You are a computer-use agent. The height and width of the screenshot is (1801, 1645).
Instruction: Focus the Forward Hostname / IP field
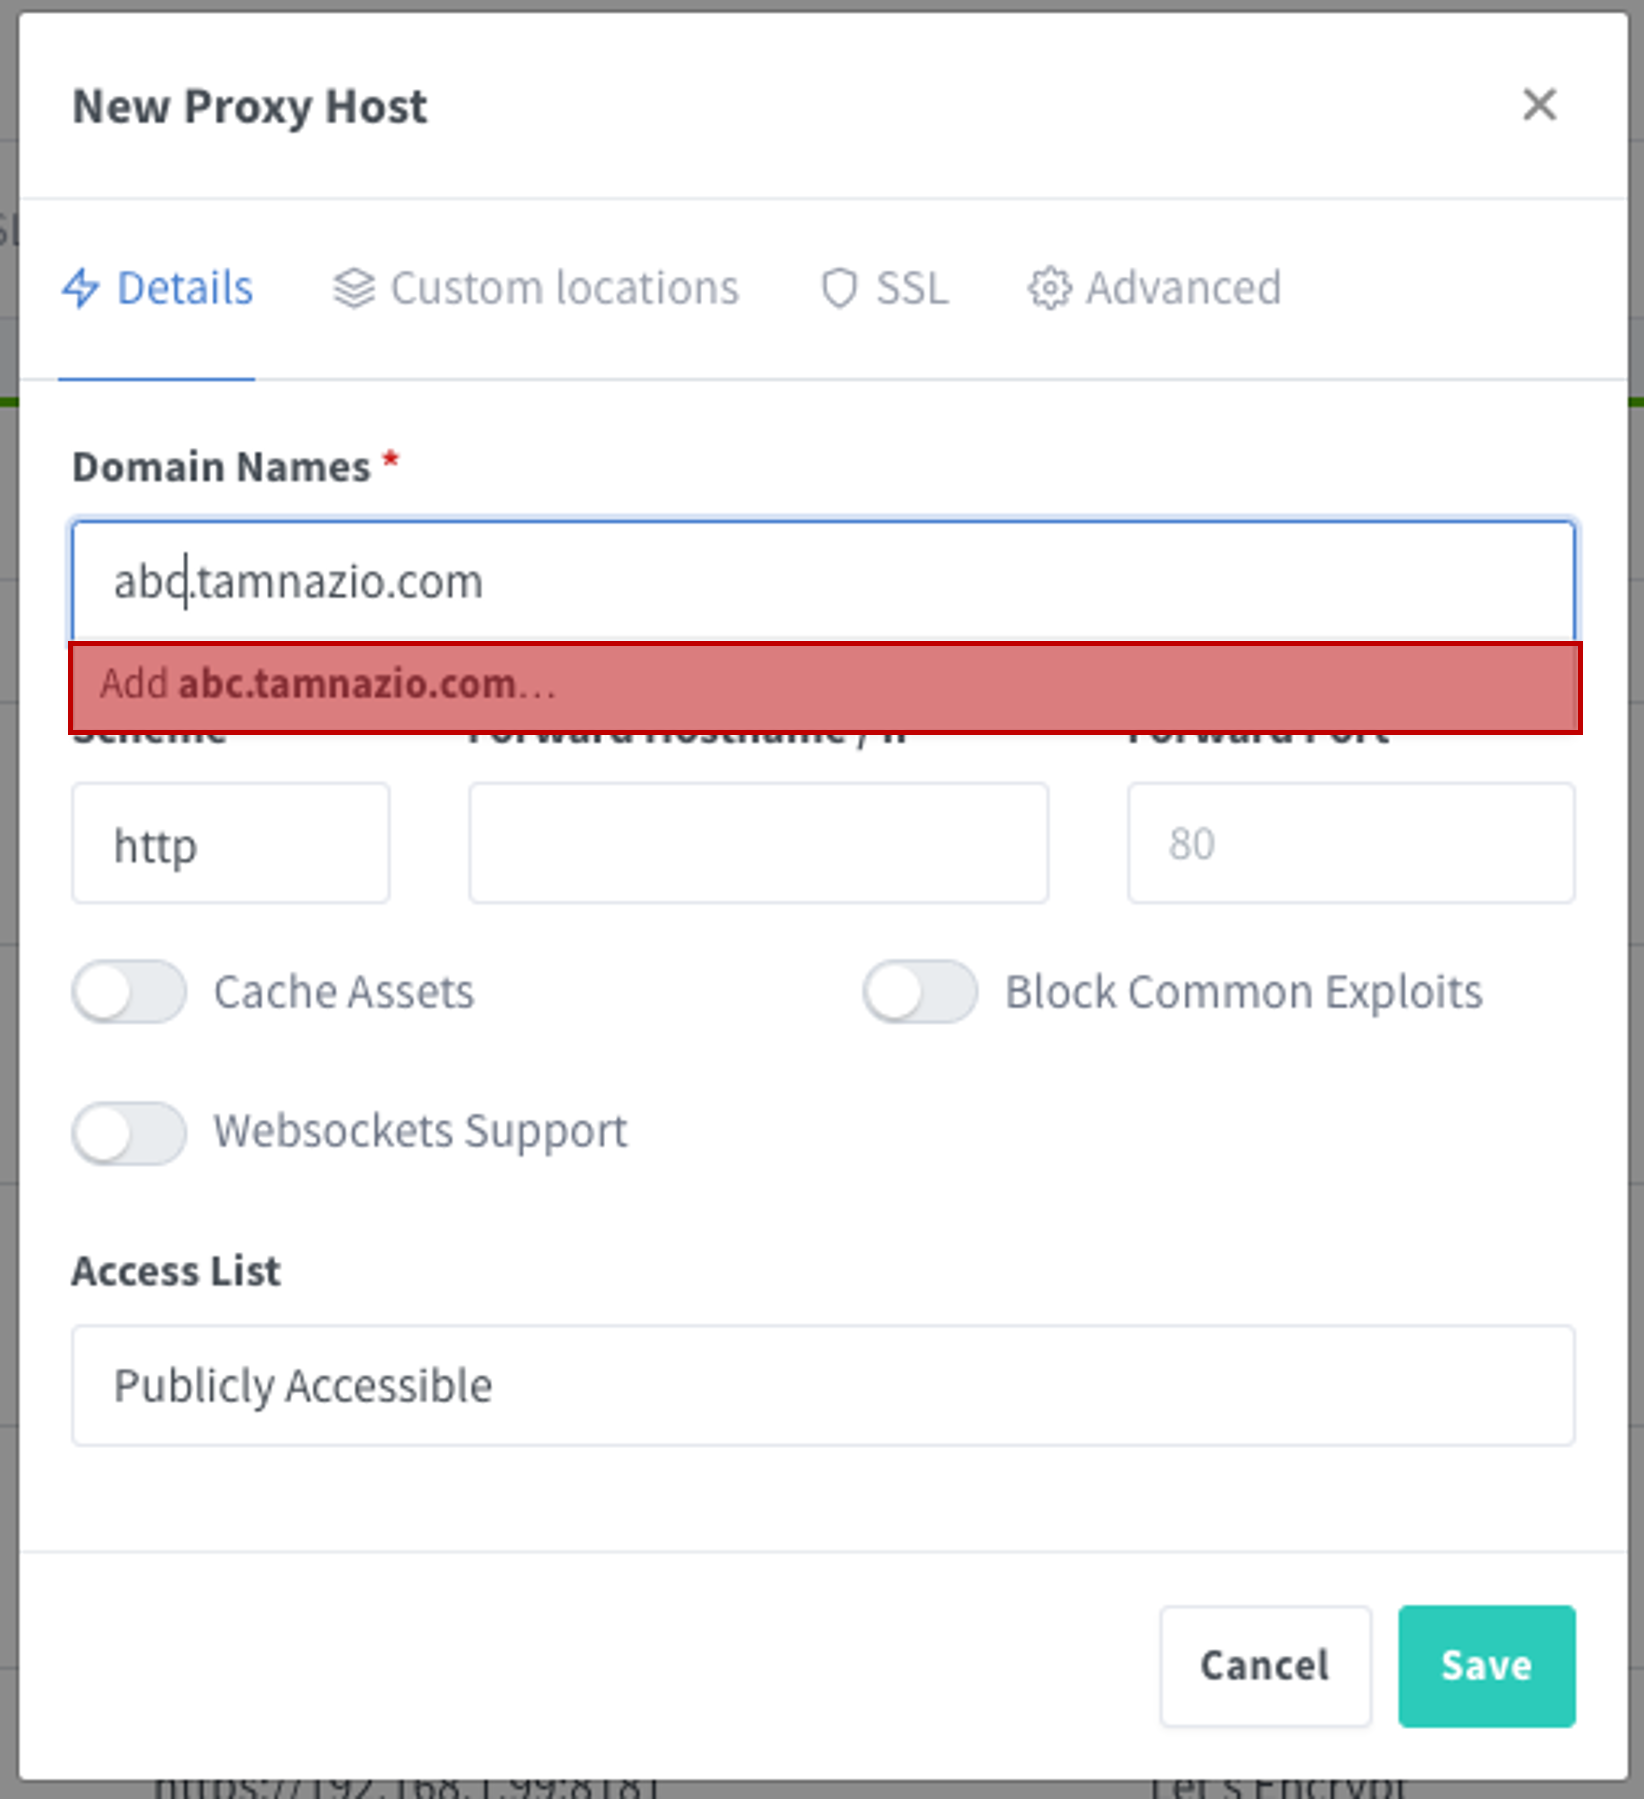pyautogui.click(x=759, y=843)
